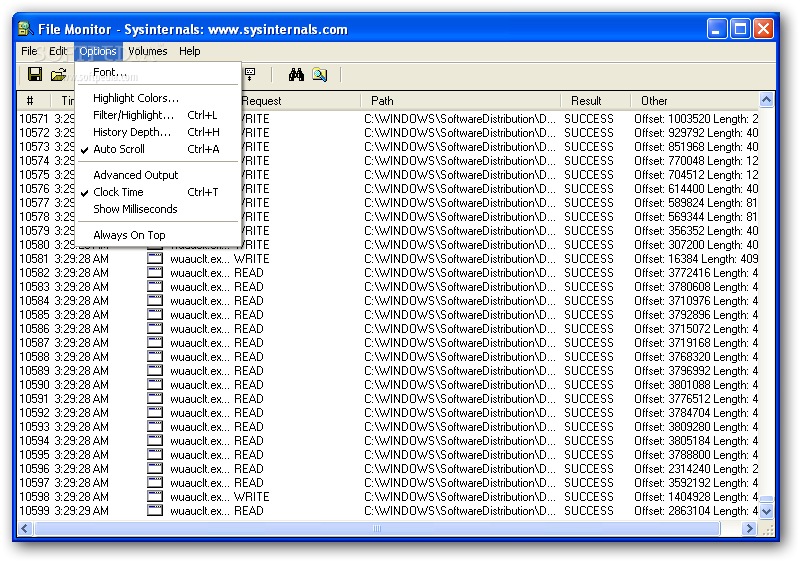Click the Offset: 2863104 cell

(x=696, y=510)
